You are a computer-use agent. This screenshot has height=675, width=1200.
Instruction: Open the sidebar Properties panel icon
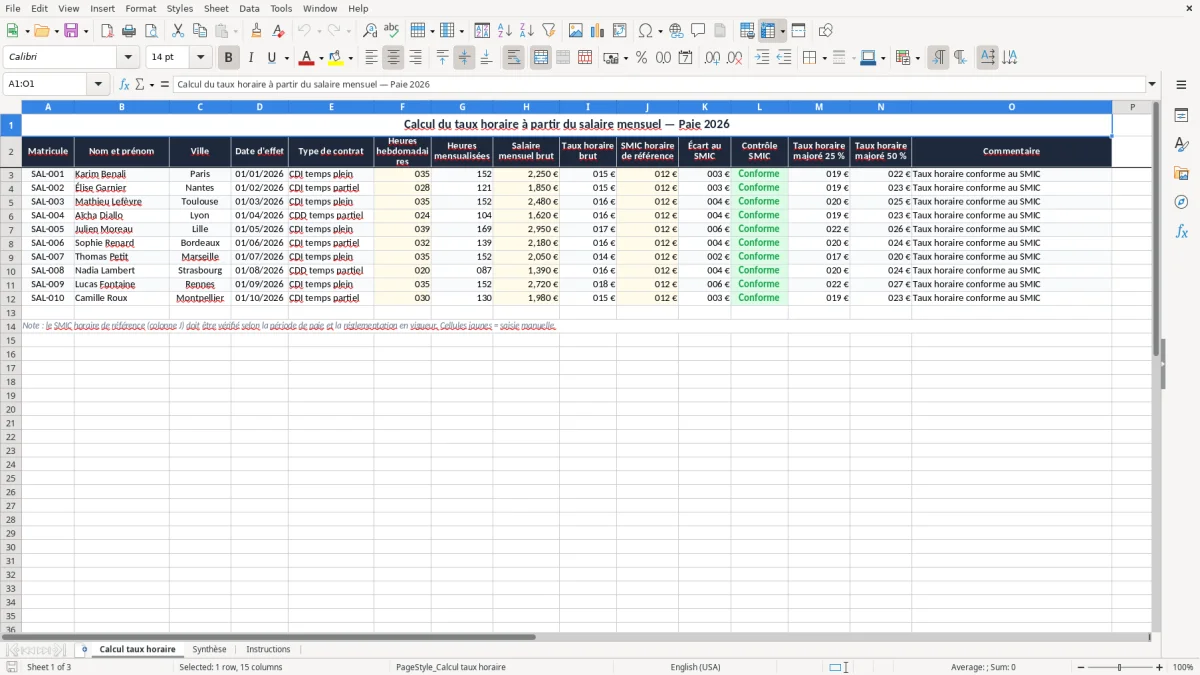1181,116
